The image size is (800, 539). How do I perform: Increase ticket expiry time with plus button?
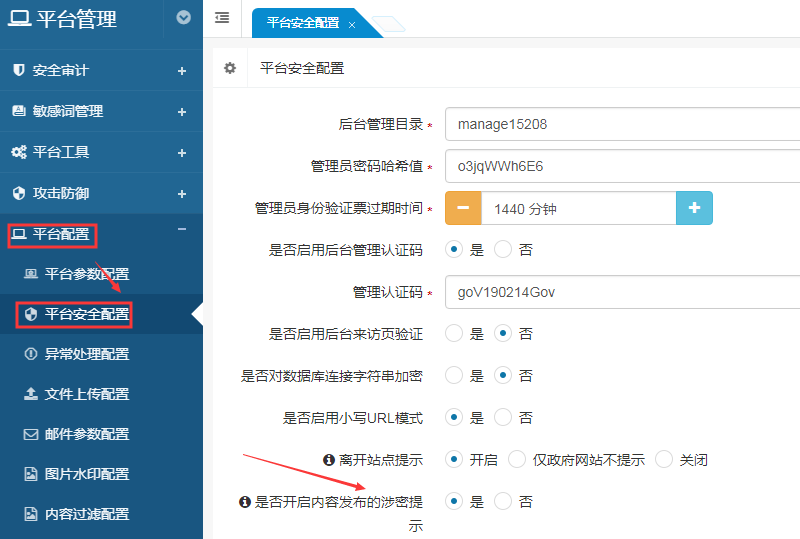pyautogui.click(x=694, y=209)
